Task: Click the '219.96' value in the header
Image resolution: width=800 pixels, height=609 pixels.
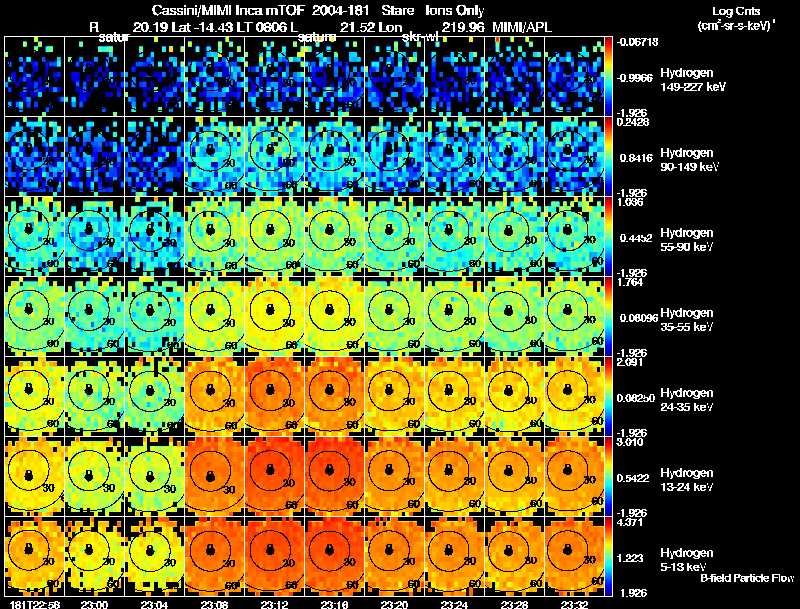Action: point(463,27)
